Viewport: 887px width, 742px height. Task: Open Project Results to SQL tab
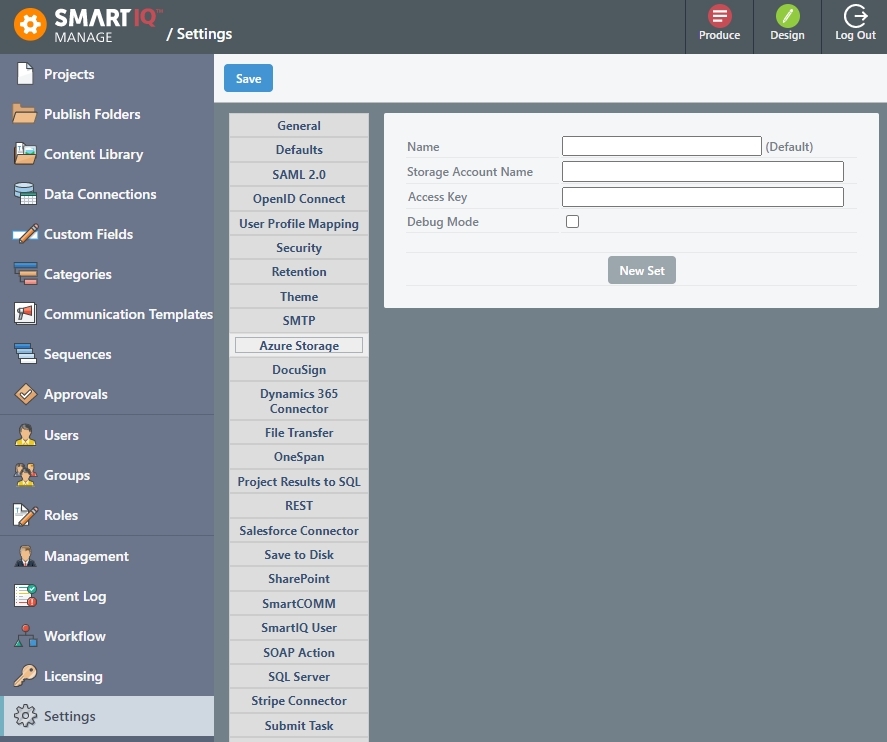point(299,481)
